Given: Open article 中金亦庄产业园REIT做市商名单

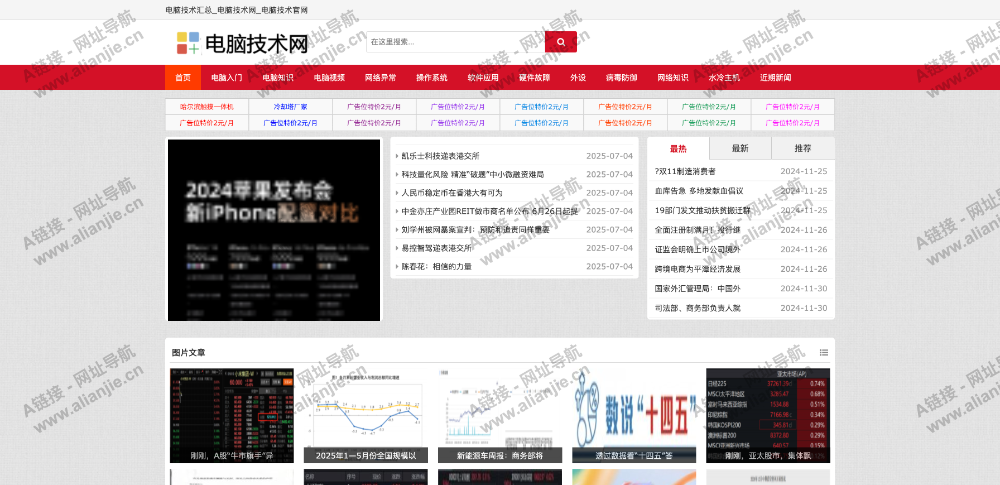Looking at the screenshot, I should click(490, 211).
